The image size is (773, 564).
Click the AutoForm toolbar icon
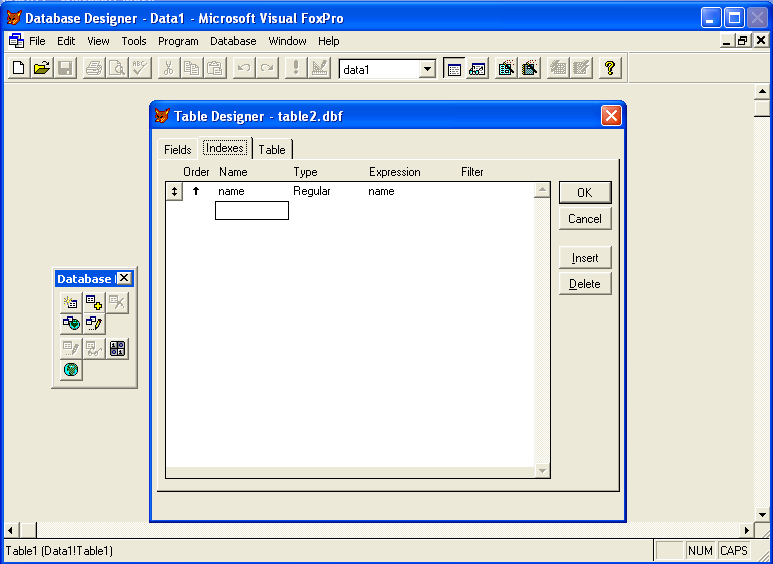pos(558,68)
